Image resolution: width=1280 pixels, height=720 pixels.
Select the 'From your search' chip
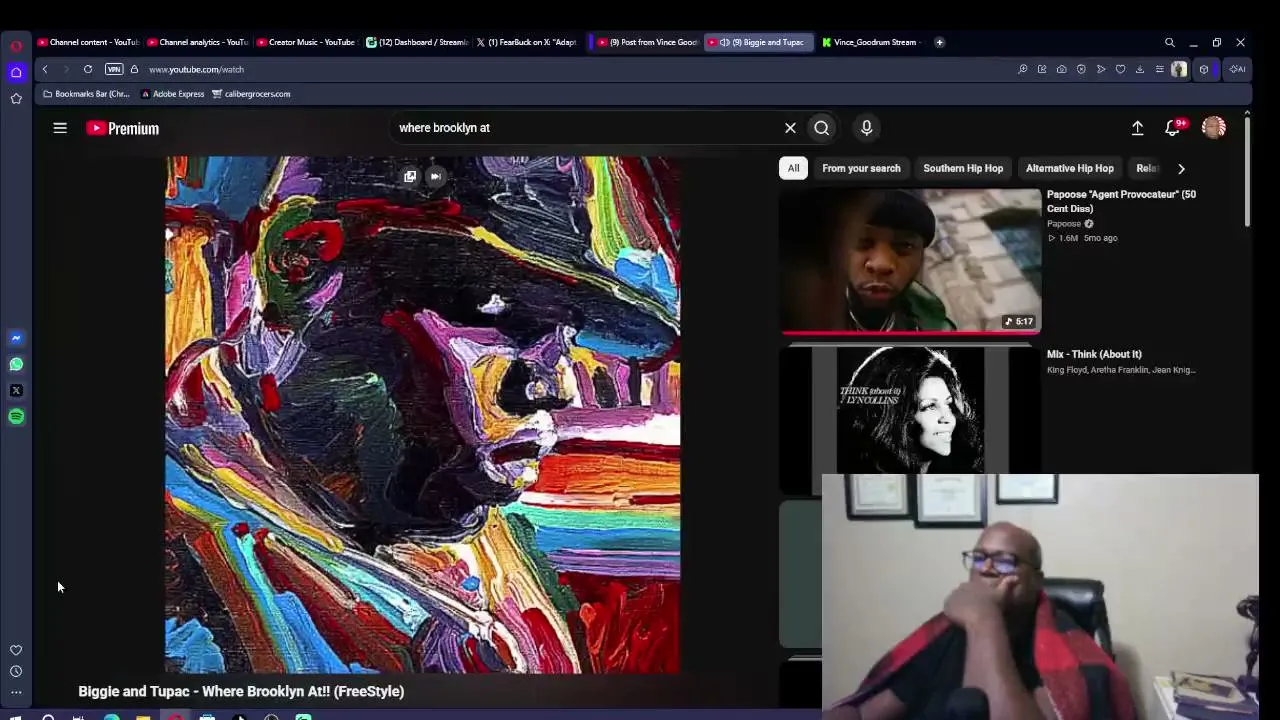point(861,168)
